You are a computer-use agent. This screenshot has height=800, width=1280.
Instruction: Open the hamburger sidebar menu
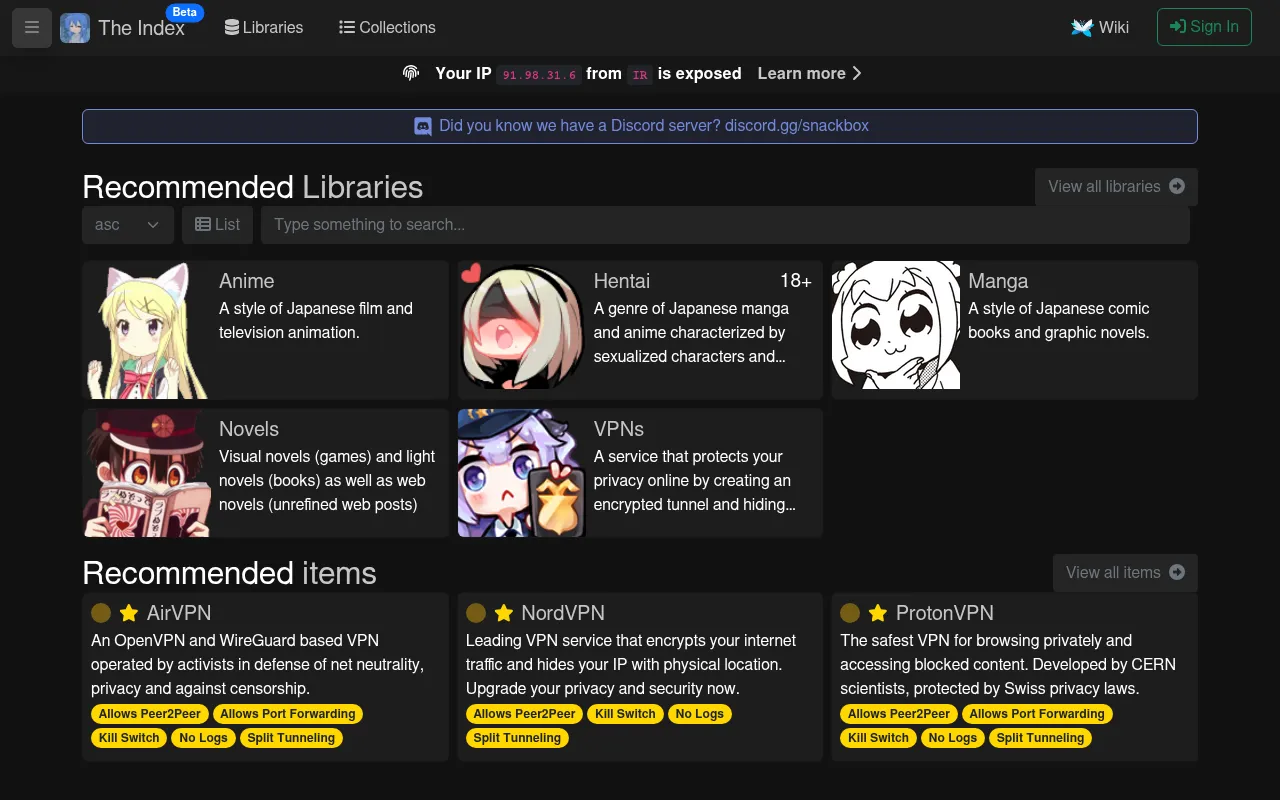[x=32, y=28]
